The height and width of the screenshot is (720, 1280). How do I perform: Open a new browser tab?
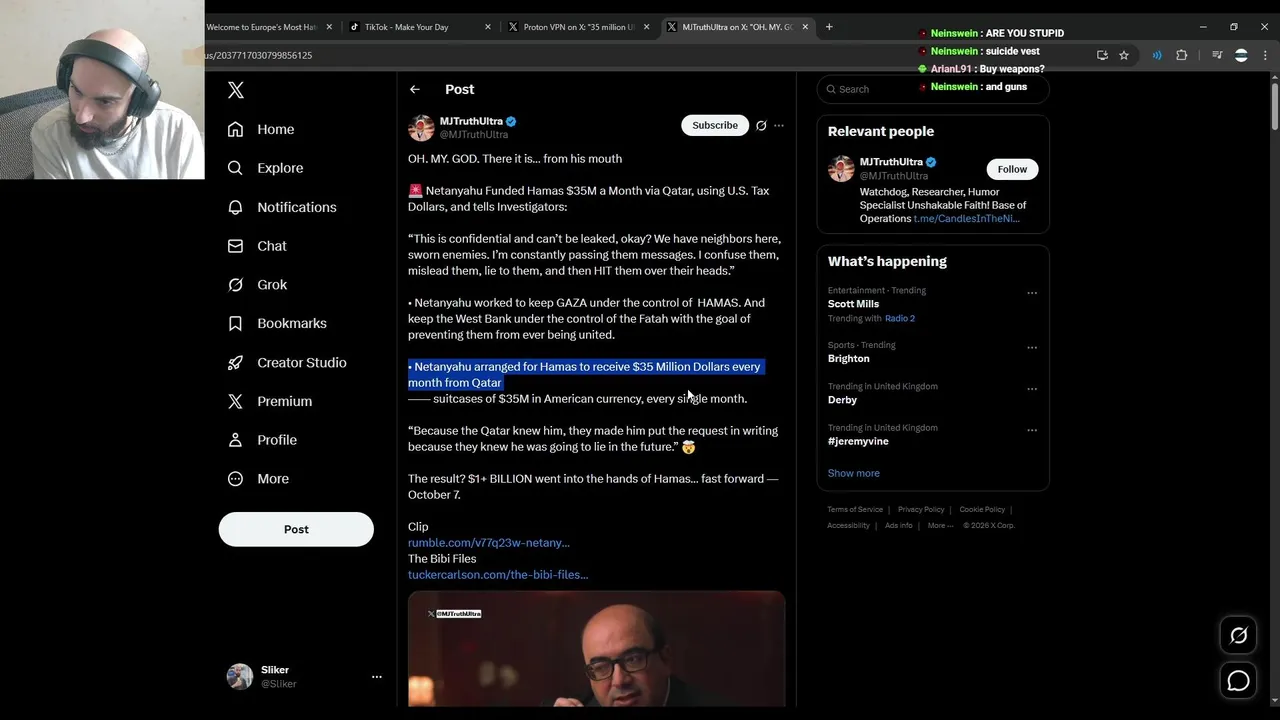click(x=829, y=27)
